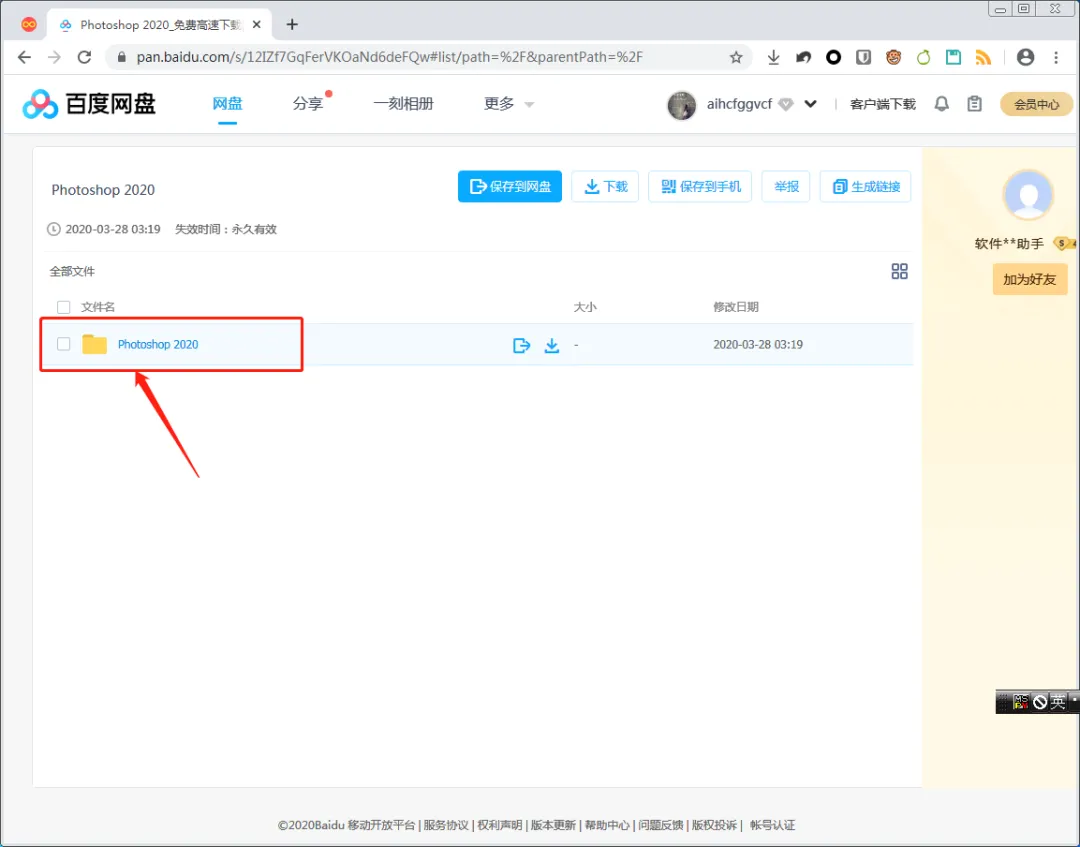This screenshot has height=847, width=1080.
Task: Click the 软件**助手 sharer name
Action: 1009,244
